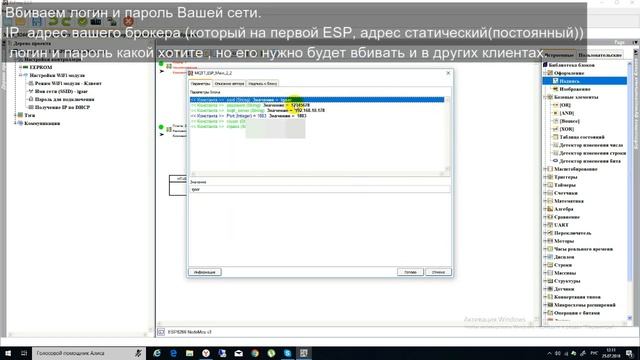Select the Датчики category

[564, 289]
